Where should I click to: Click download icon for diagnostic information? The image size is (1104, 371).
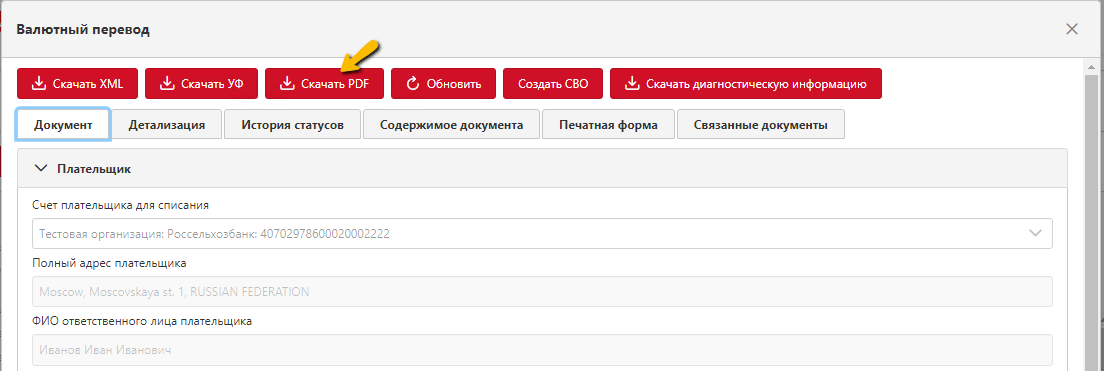(x=632, y=84)
